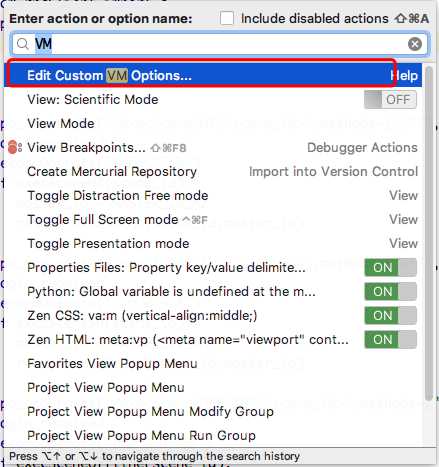This screenshot has width=439, height=467.
Task: Clear the search field with X icon
Action: (x=415, y=44)
